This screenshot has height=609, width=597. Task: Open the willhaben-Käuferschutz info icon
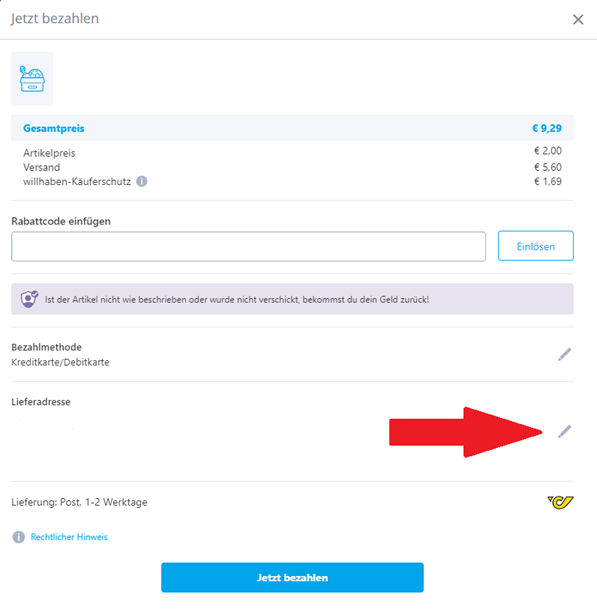click(x=142, y=181)
